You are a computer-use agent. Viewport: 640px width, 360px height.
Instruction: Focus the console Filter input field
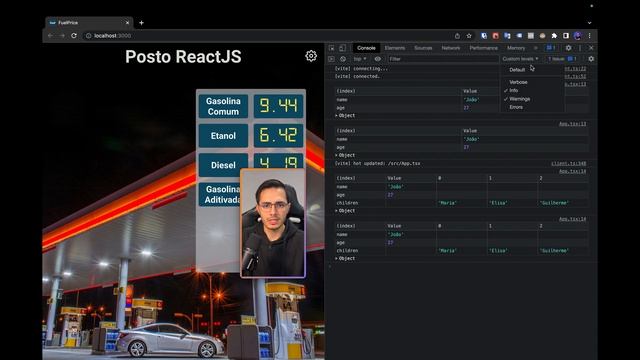[x=443, y=59]
